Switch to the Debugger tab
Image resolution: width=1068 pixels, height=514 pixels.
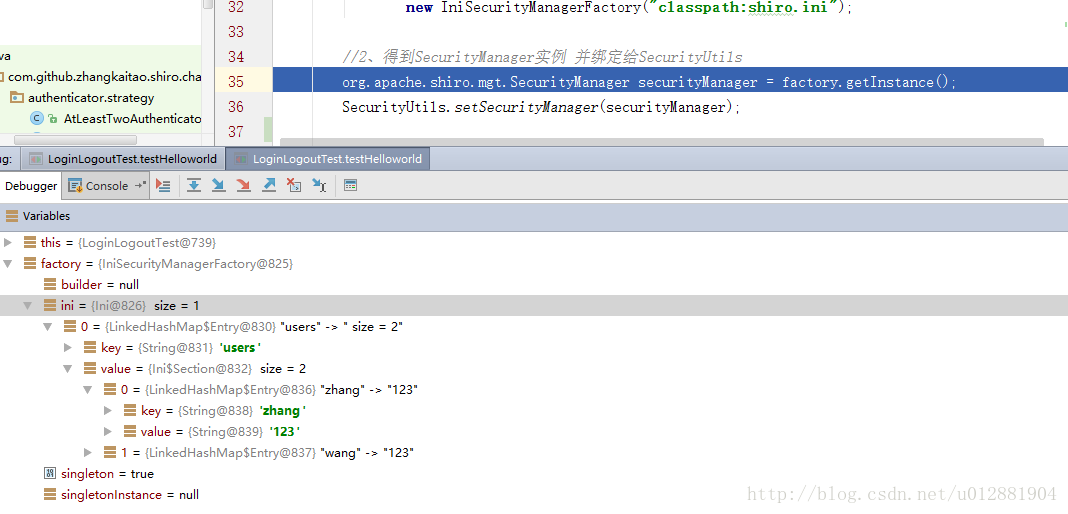[x=31, y=186]
